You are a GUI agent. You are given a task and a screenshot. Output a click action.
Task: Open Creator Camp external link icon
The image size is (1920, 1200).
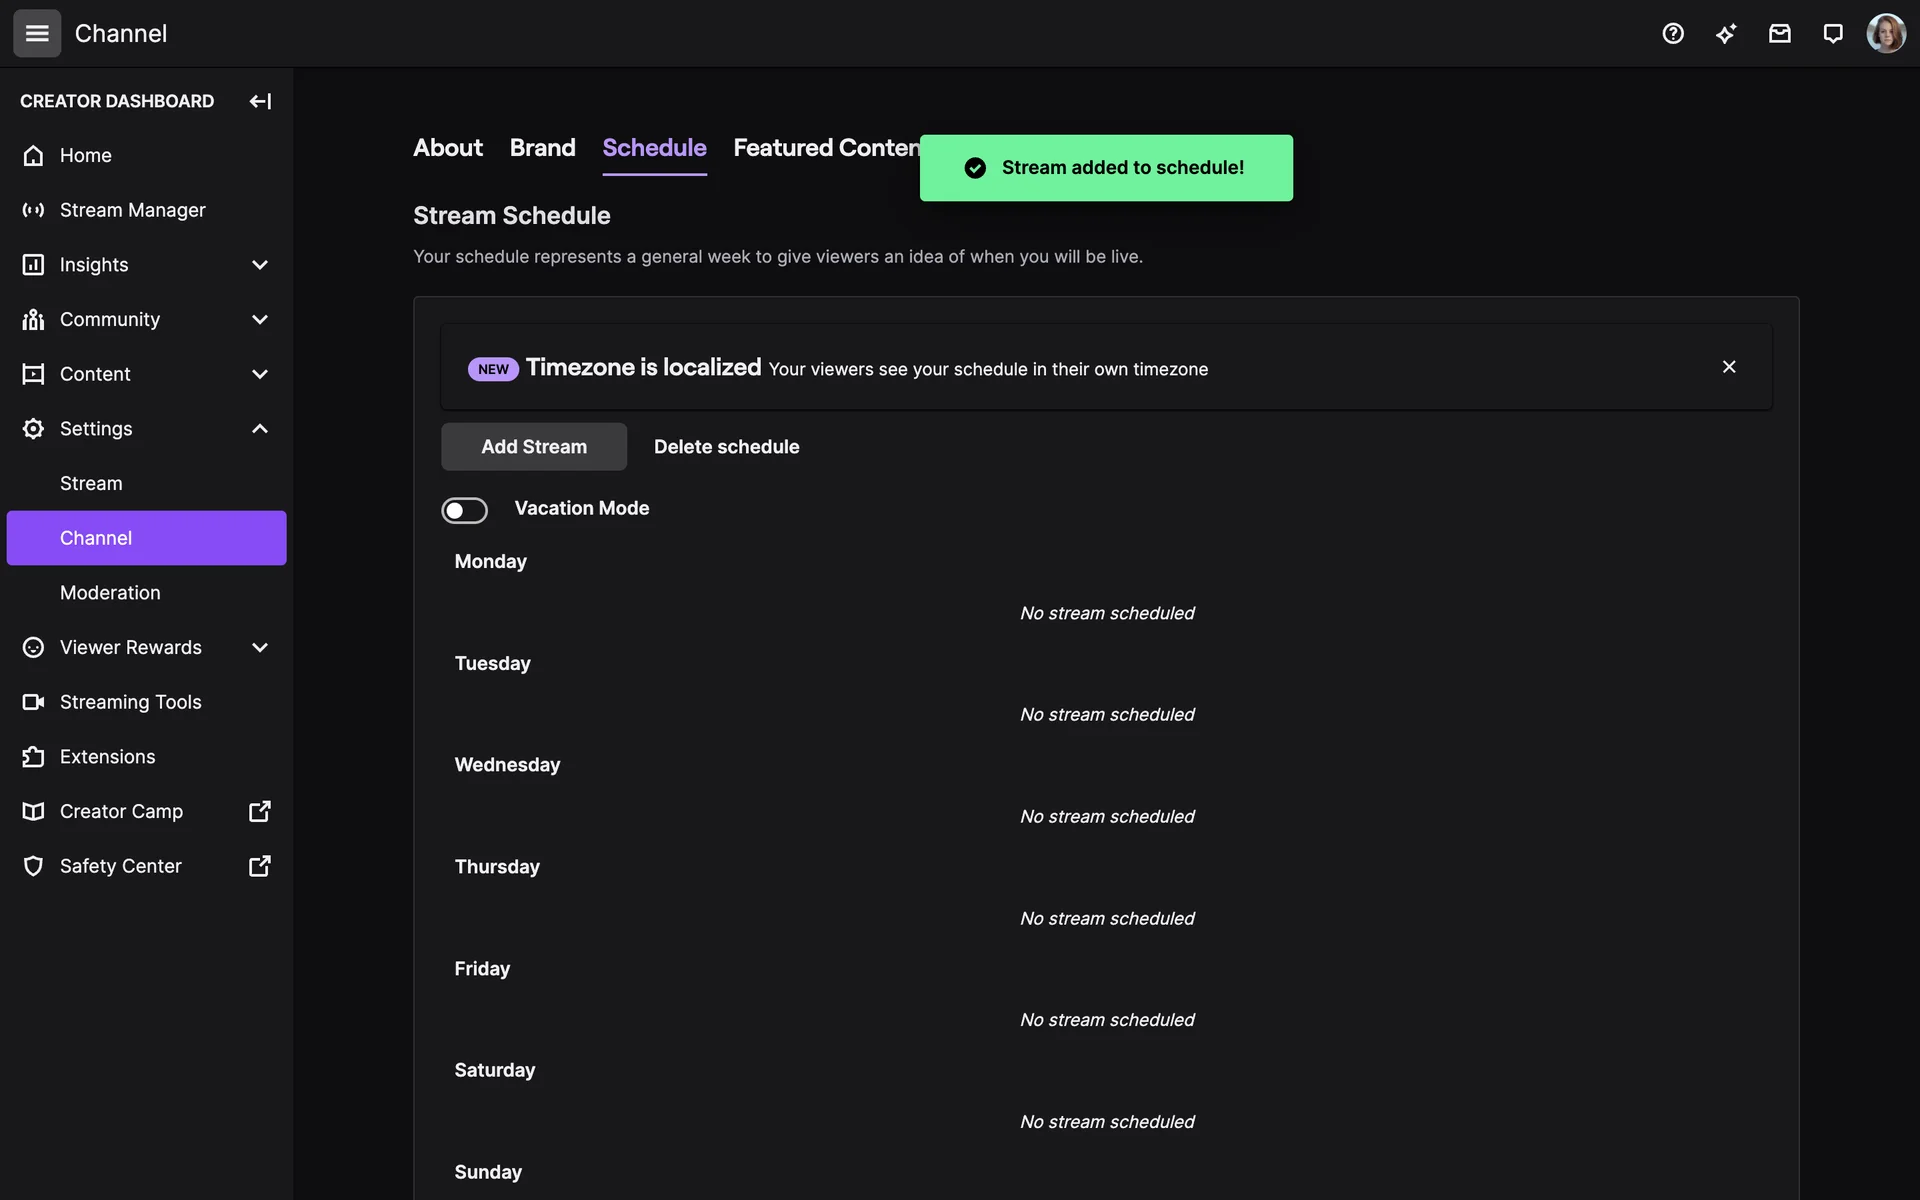(259, 811)
